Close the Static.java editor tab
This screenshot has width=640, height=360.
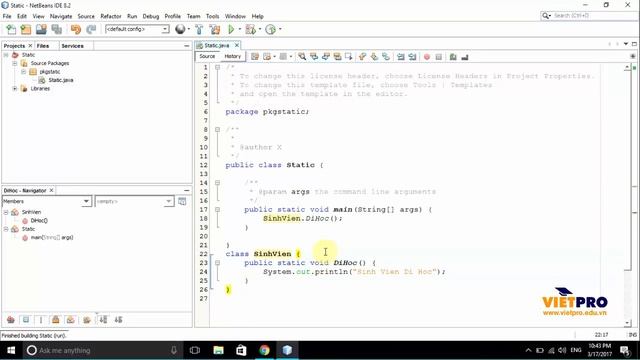[x=237, y=45]
